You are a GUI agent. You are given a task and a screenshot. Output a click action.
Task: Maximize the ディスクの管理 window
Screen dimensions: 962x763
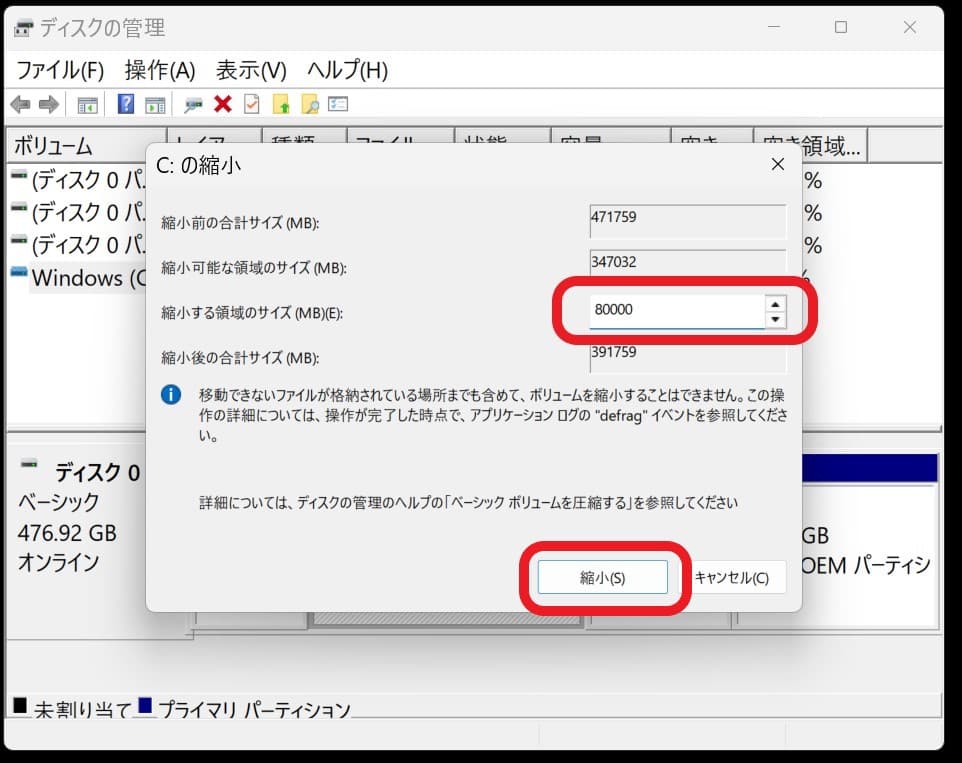point(841,27)
